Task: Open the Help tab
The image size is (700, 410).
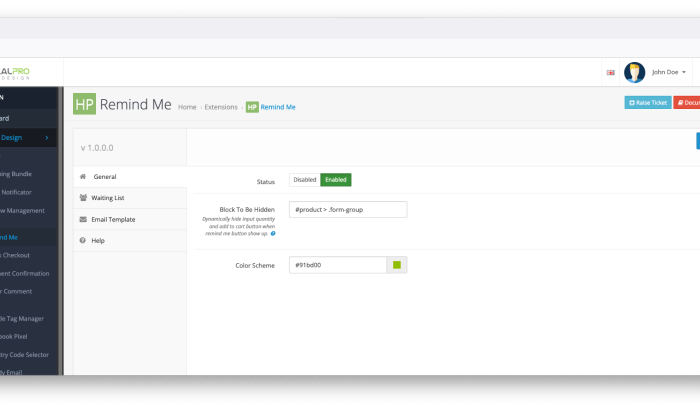Action: pyautogui.click(x=130, y=241)
